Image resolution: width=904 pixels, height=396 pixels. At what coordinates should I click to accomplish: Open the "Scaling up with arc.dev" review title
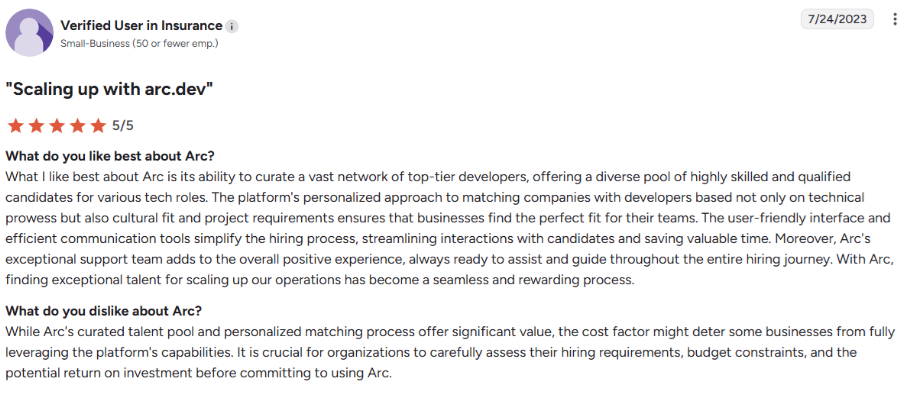(110, 90)
